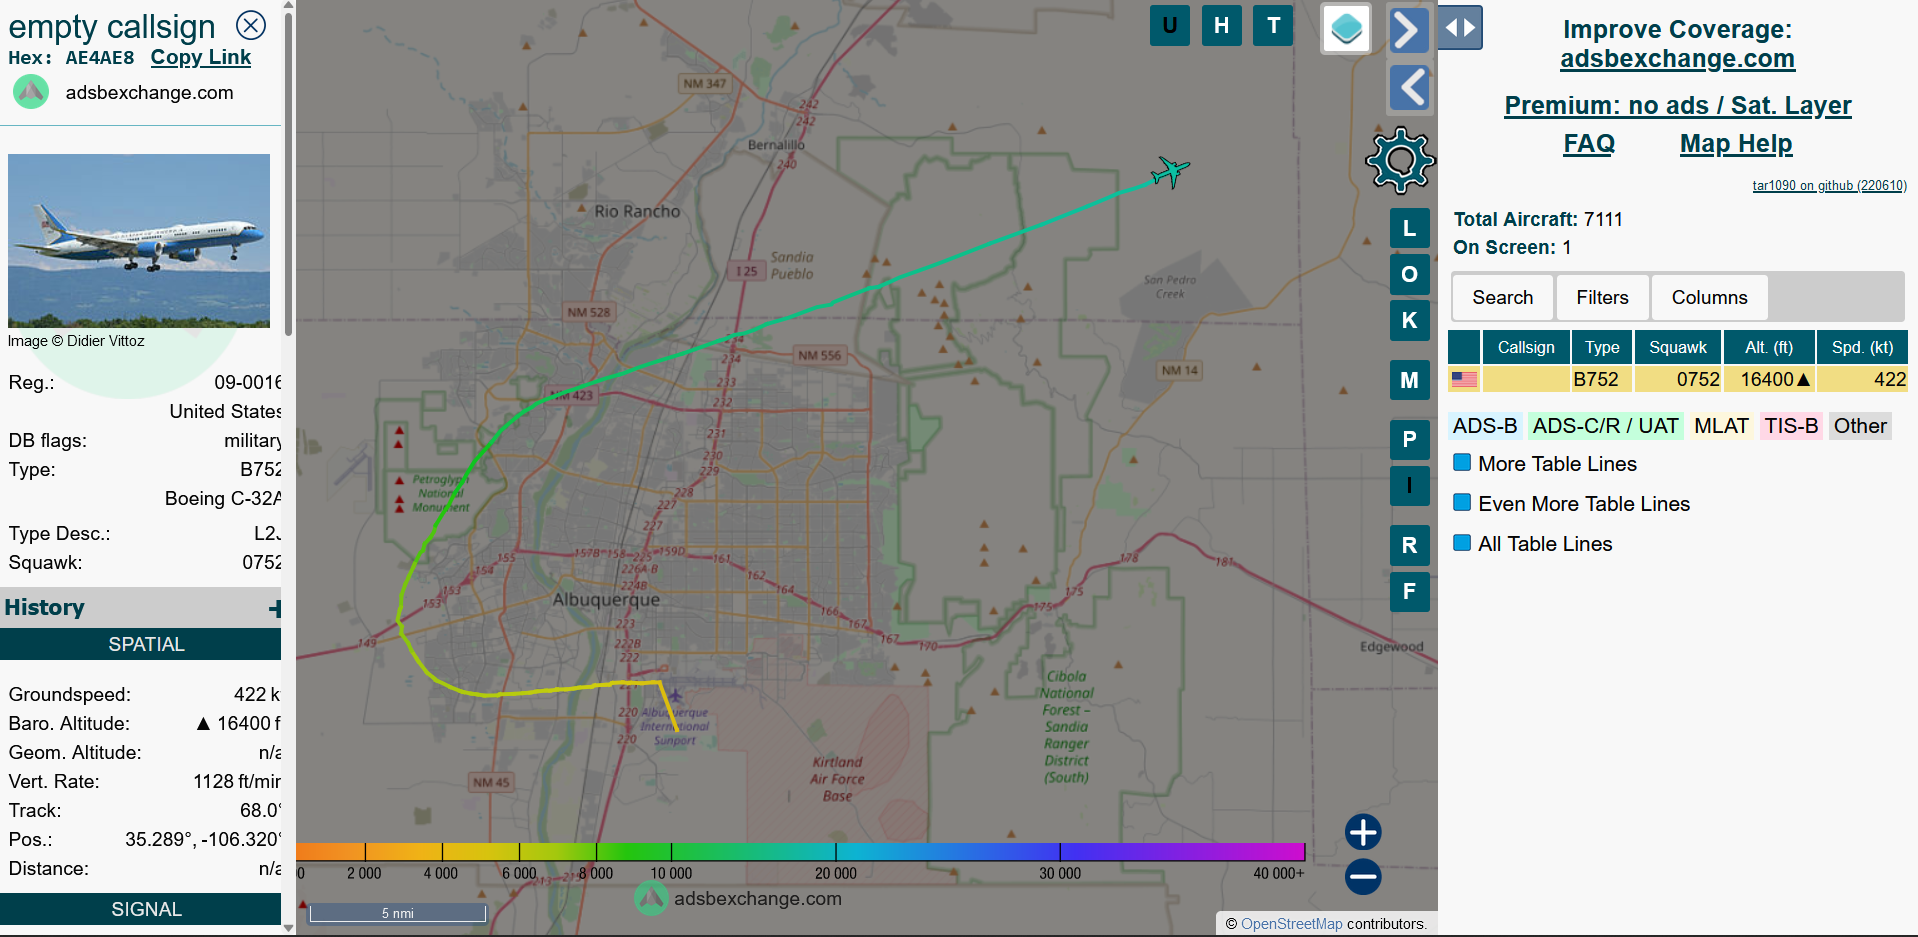Click the P map button

pos(1409,439)
